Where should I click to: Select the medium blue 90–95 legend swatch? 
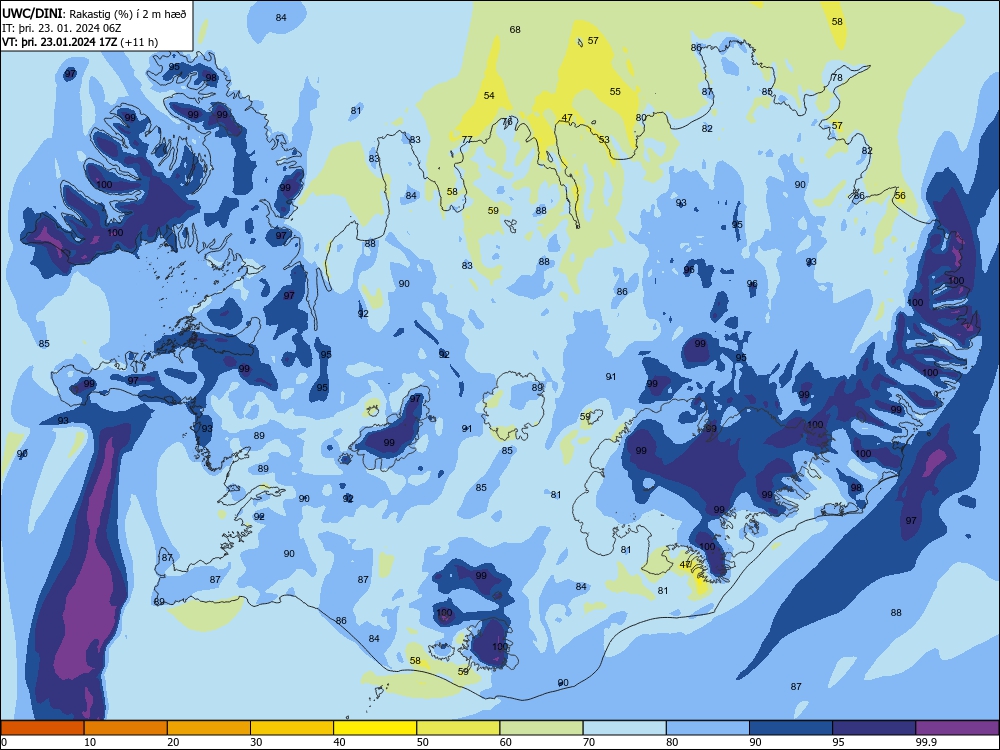pyautogui.click(x=791, y=728)
